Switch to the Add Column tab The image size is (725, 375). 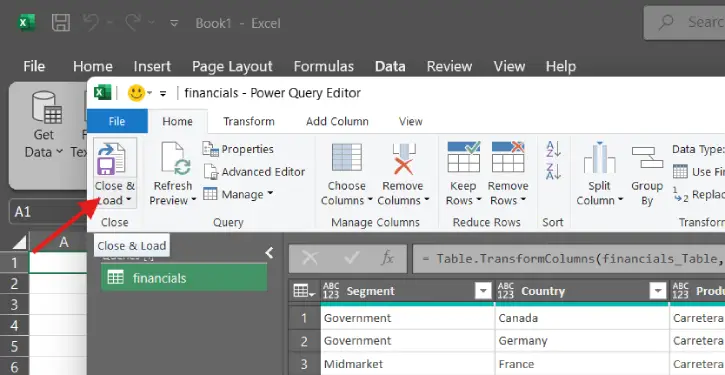337,122
